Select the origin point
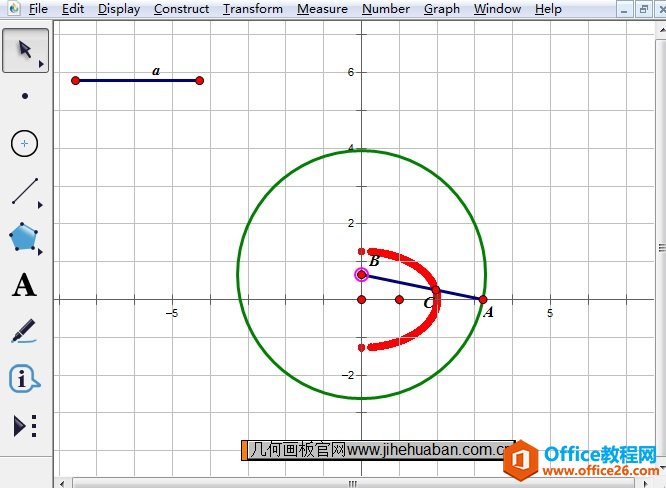This screenshot has height=488, width=666. 361,299
